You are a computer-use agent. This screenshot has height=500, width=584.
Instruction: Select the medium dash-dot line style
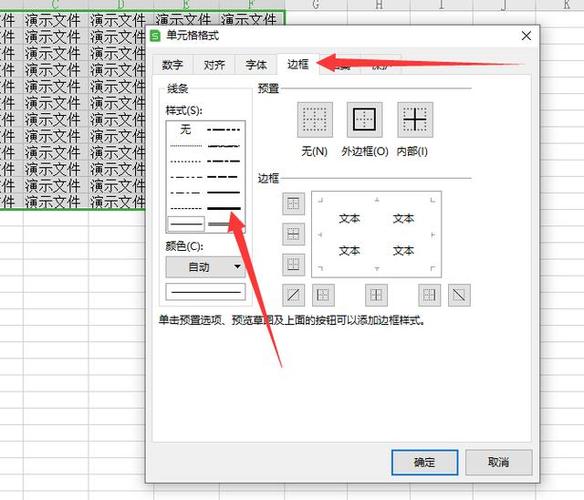point(224,161)
